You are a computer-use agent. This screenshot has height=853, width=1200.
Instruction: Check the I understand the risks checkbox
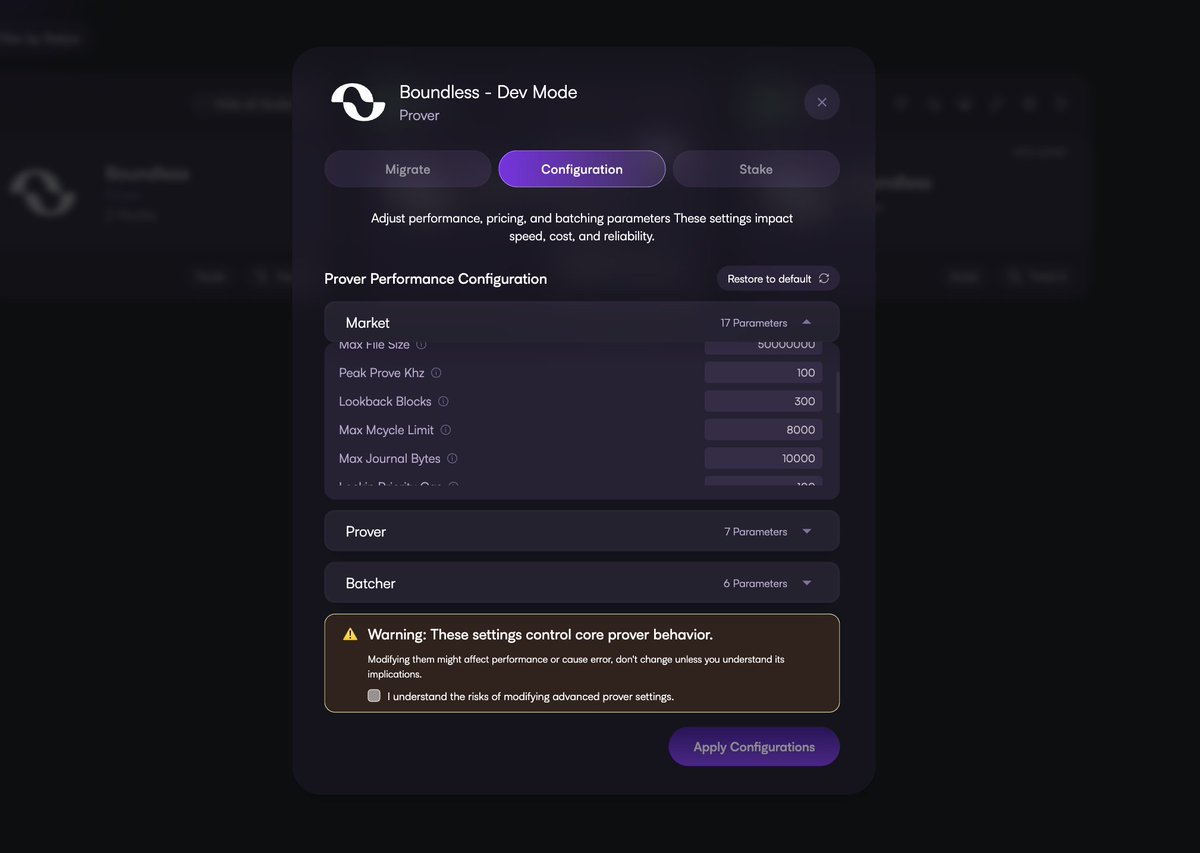click(x=374, y=696)
